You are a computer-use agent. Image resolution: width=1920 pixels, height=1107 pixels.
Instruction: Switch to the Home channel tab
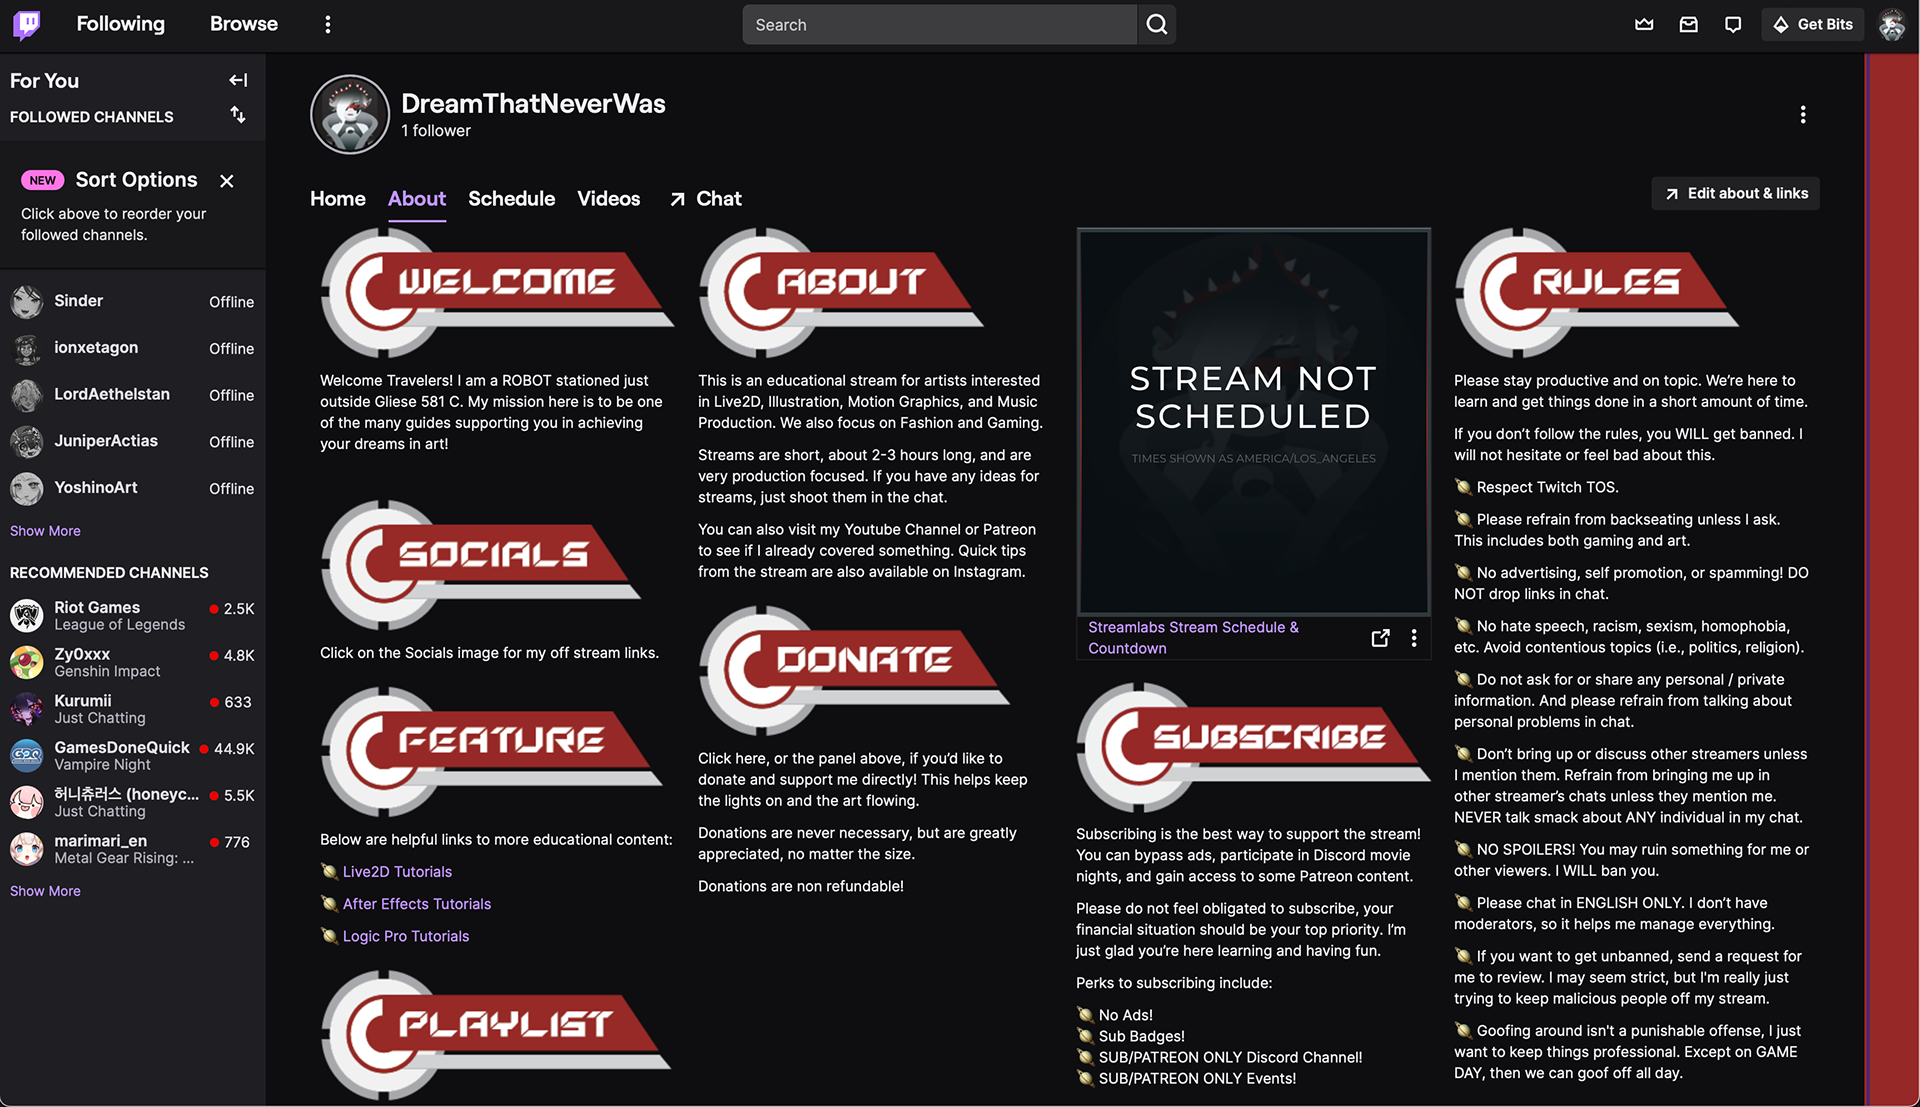pos(338,198)
